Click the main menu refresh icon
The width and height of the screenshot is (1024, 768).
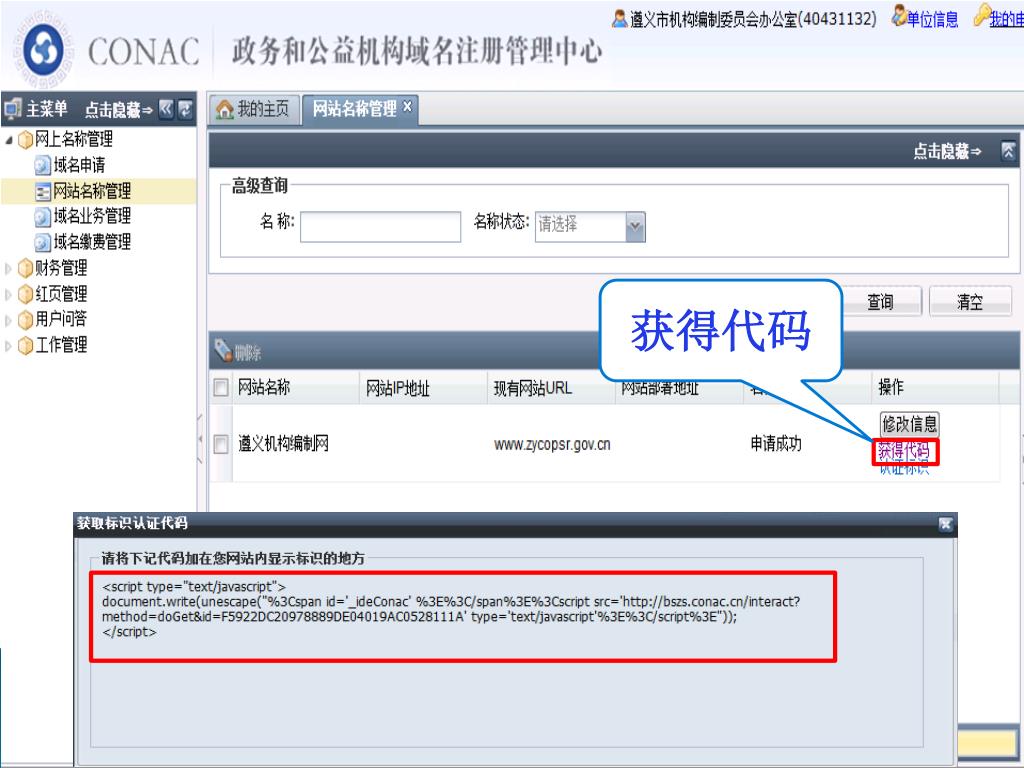pyautogui.click(x=186, y=108)
